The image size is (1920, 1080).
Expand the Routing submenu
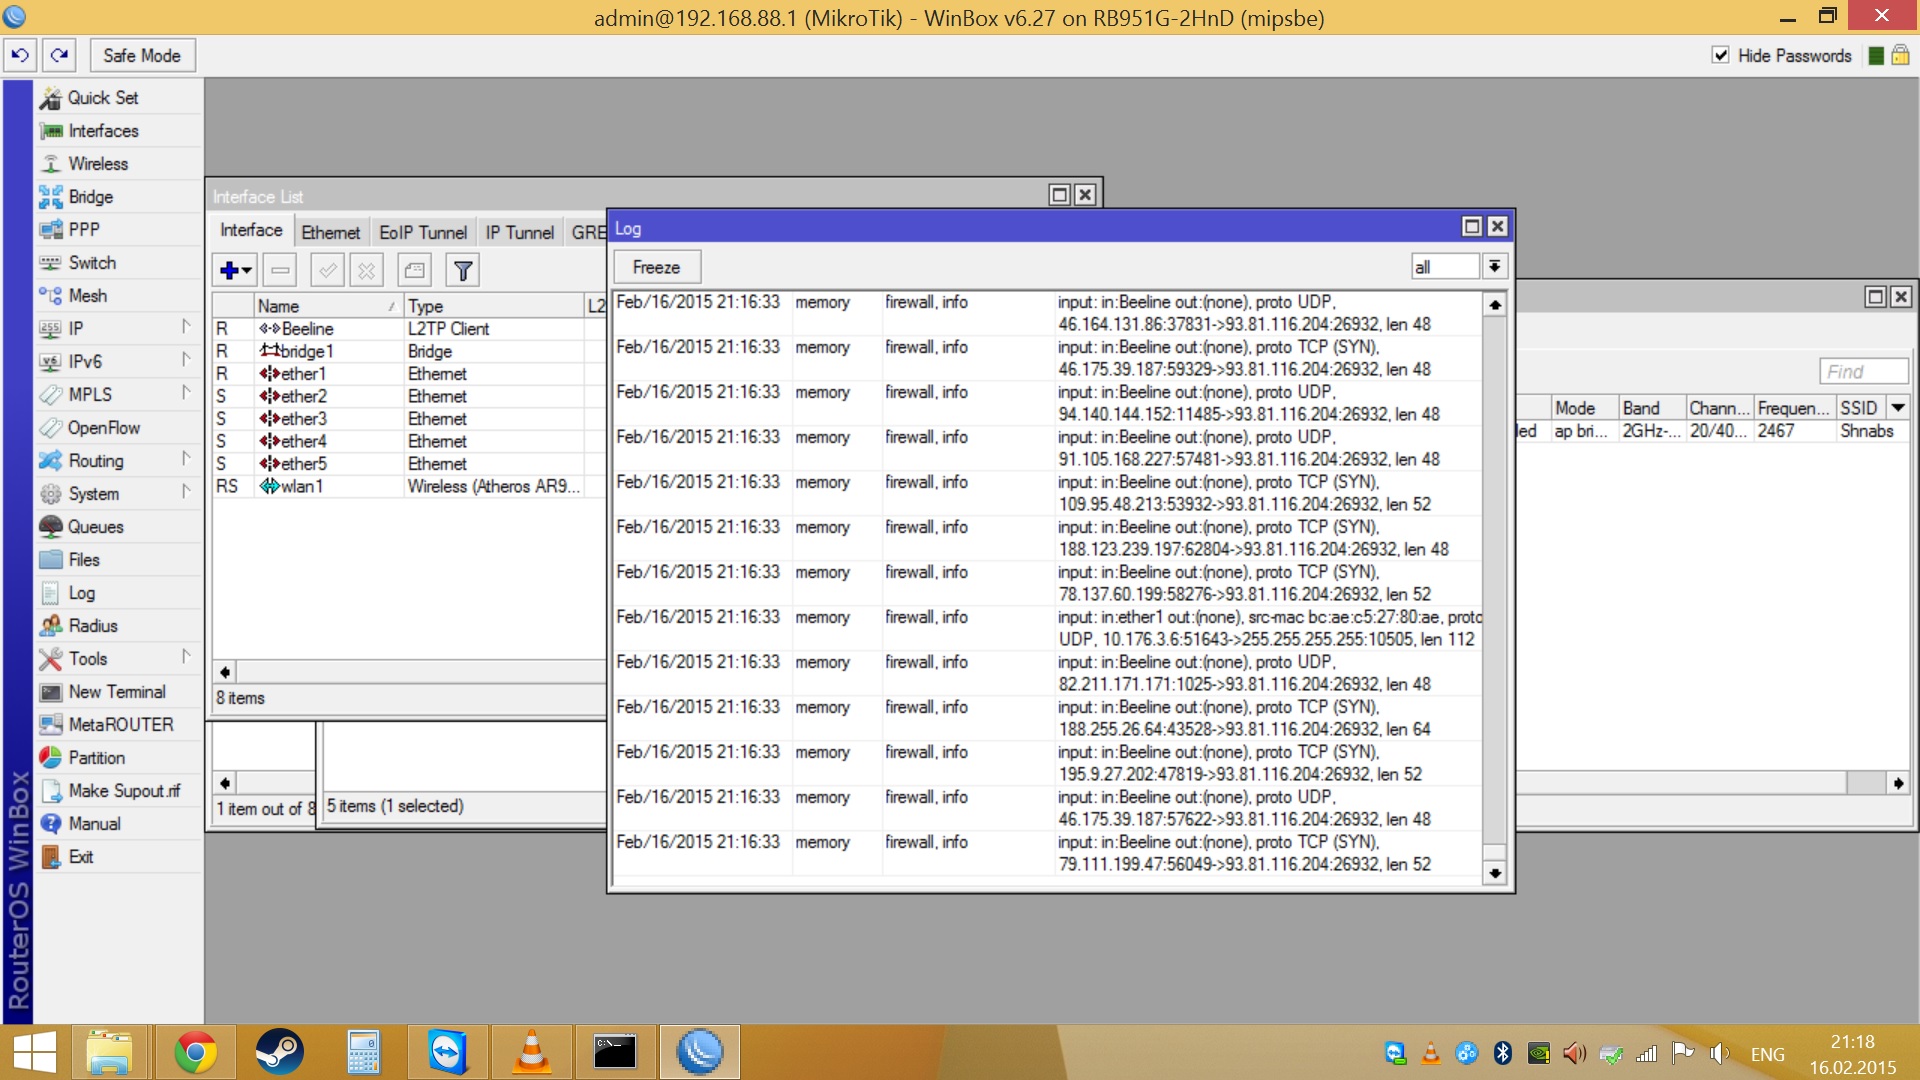pyautogui.click(x=186, y=458)
